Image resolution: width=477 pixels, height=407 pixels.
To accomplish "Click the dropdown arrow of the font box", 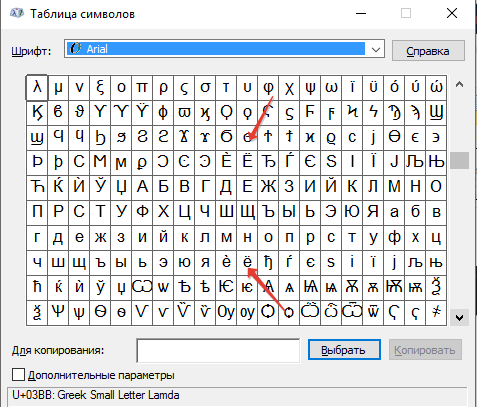I will click(376, 49).
